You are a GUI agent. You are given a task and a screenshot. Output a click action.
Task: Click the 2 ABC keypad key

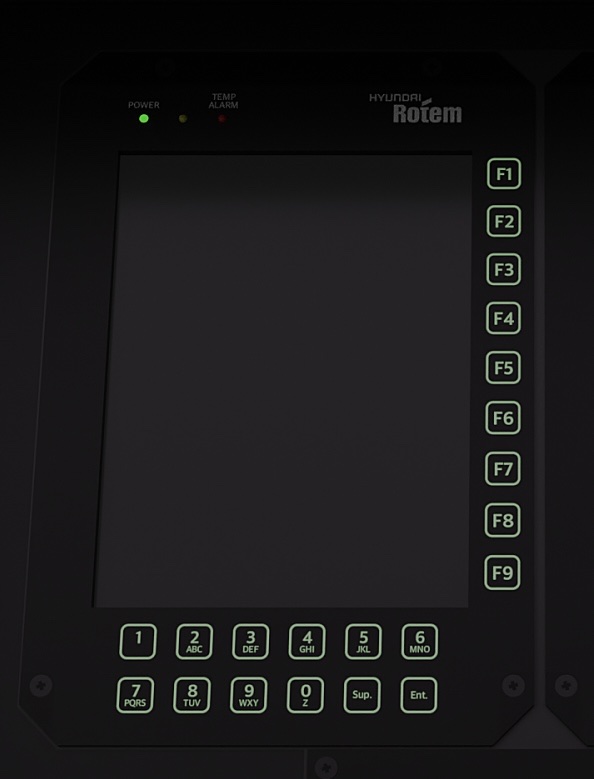[x=194, y=641]
